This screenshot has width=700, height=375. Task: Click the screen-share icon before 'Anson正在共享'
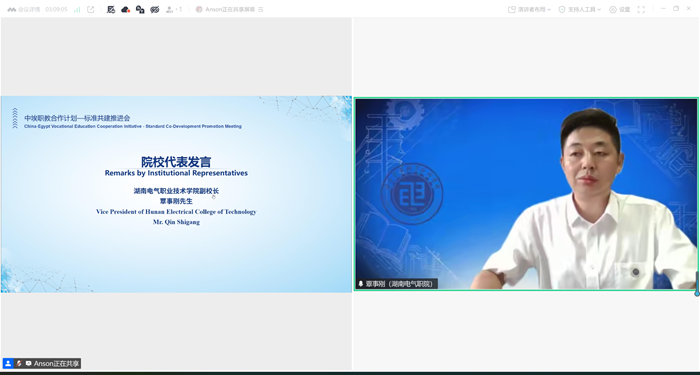point(29,363)
